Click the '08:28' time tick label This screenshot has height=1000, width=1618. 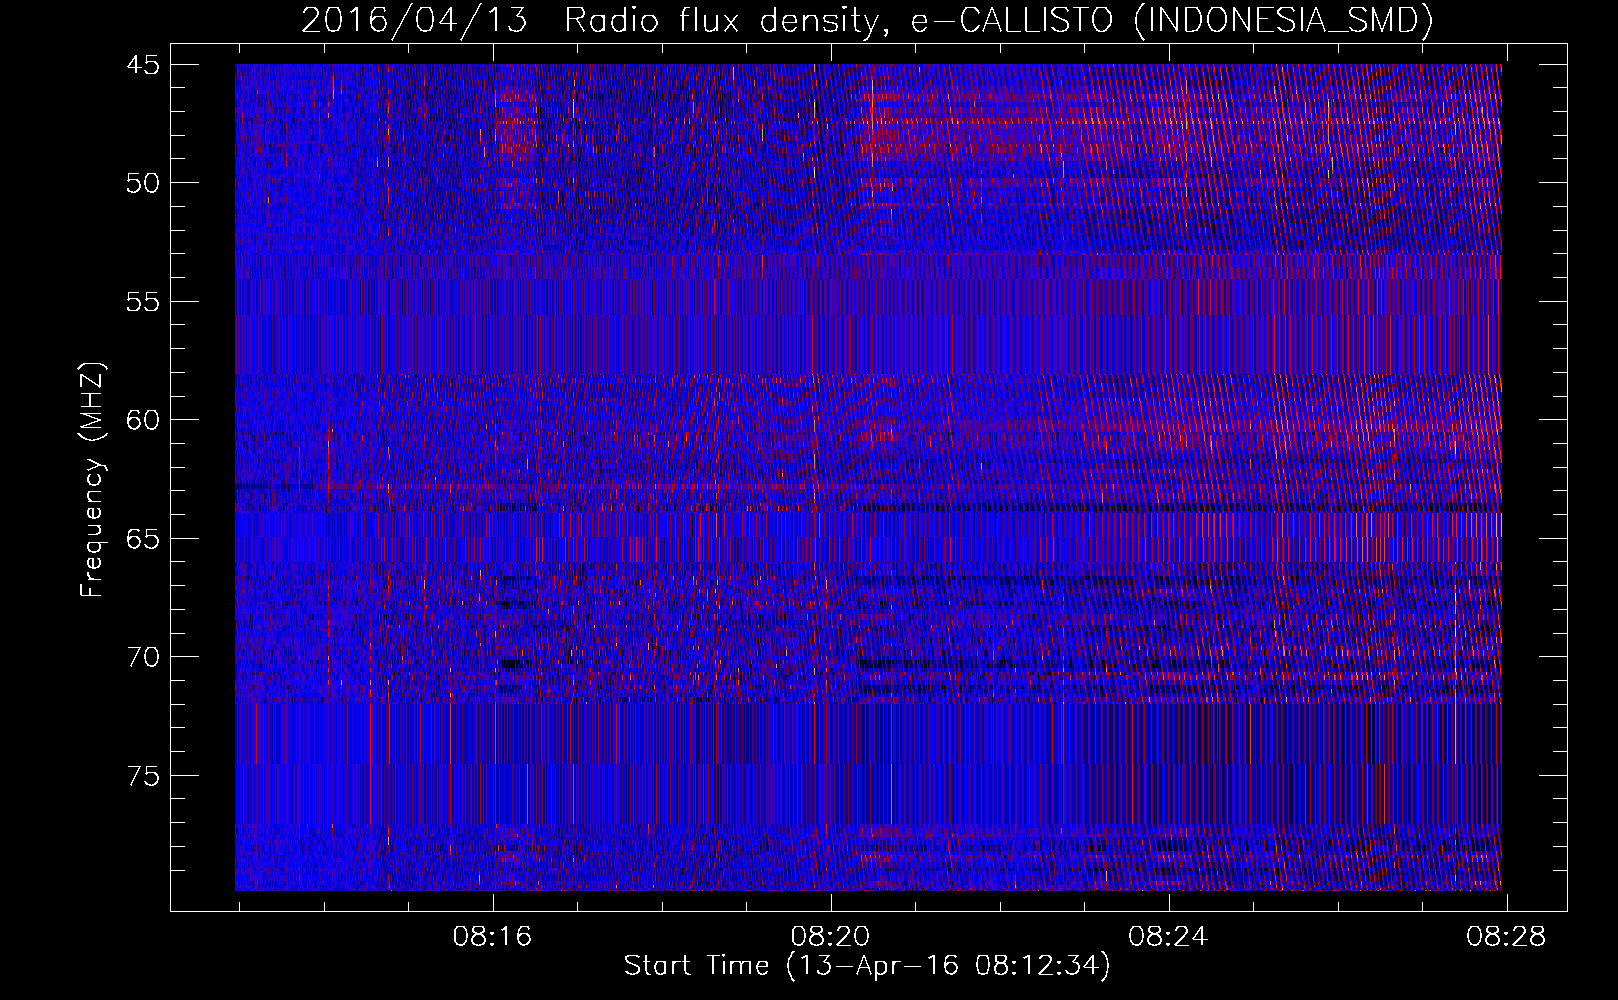pos(1506,937)
